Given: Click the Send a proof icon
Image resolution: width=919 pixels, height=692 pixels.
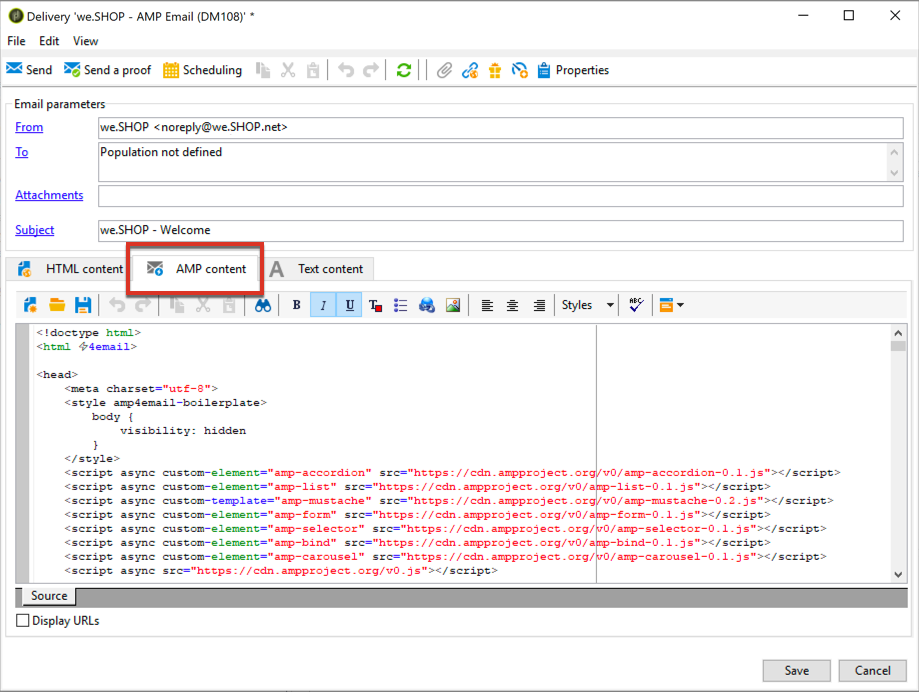Looking at the screenshot, I should coord(72,69).
